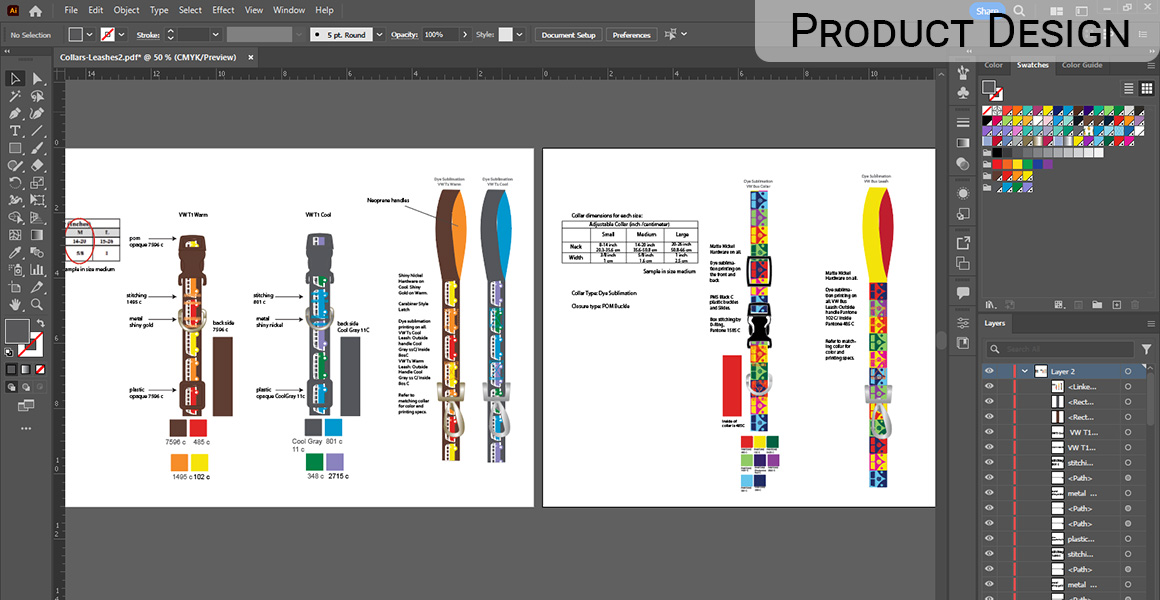Hide Layer 2 using eye icon

click(989, 371)
